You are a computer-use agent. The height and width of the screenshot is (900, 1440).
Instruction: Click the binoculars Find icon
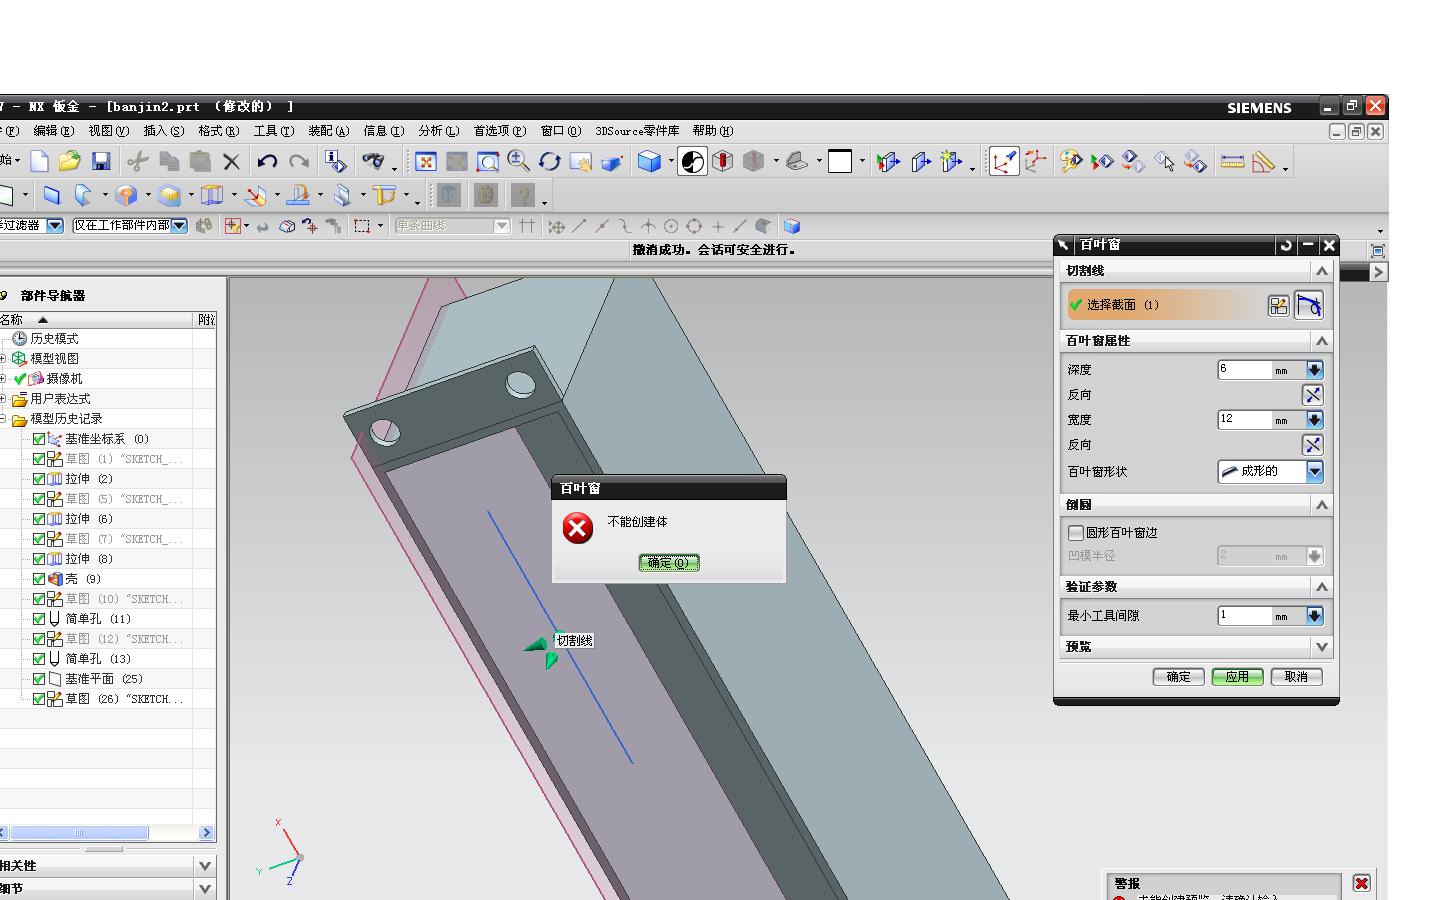coord(373,161)
